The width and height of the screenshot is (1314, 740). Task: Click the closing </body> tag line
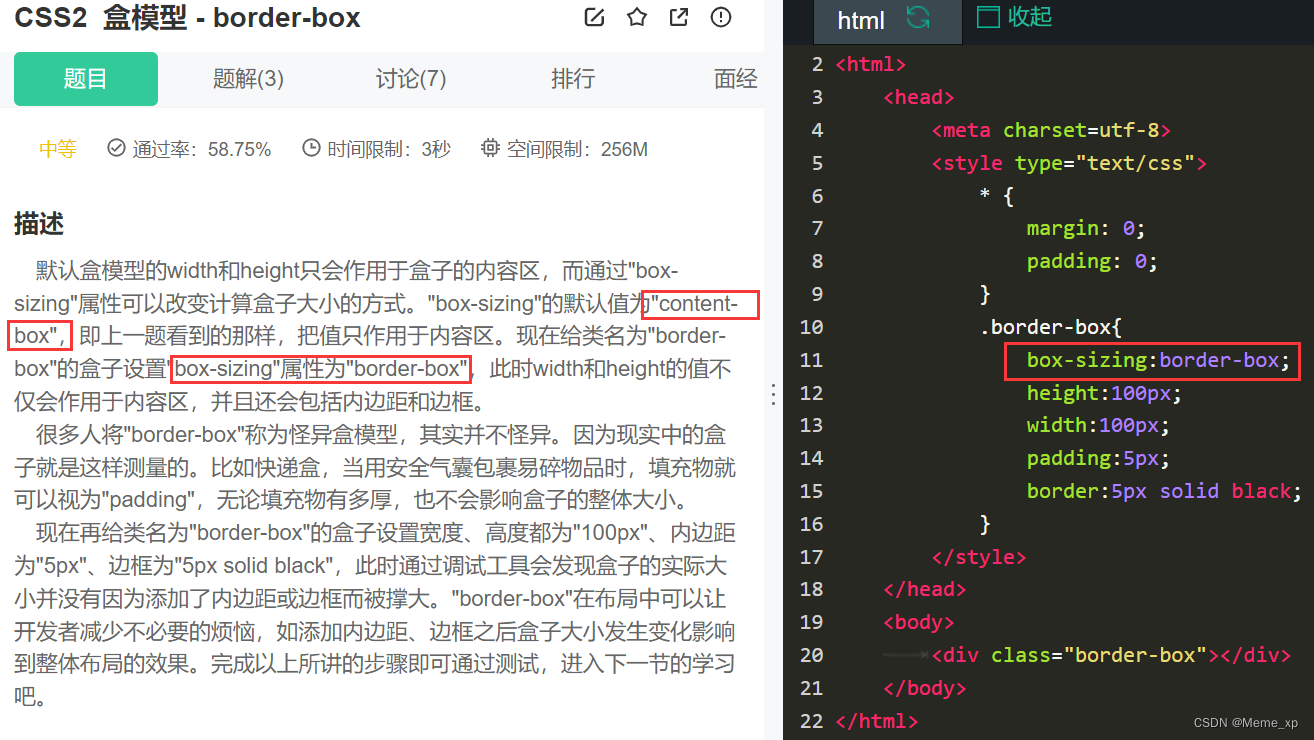pos(925,688)
